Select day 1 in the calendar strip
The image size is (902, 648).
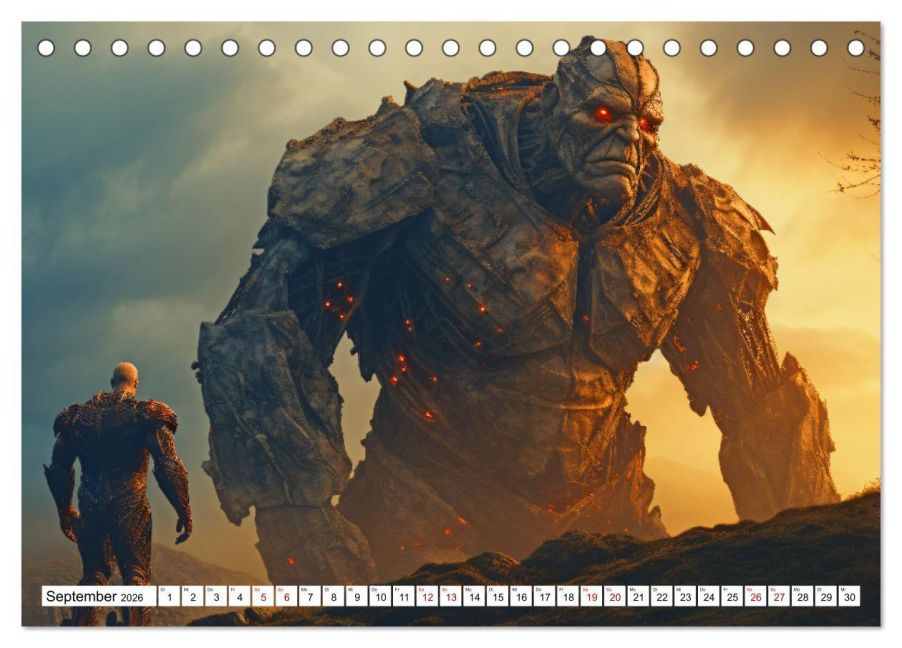169,596
